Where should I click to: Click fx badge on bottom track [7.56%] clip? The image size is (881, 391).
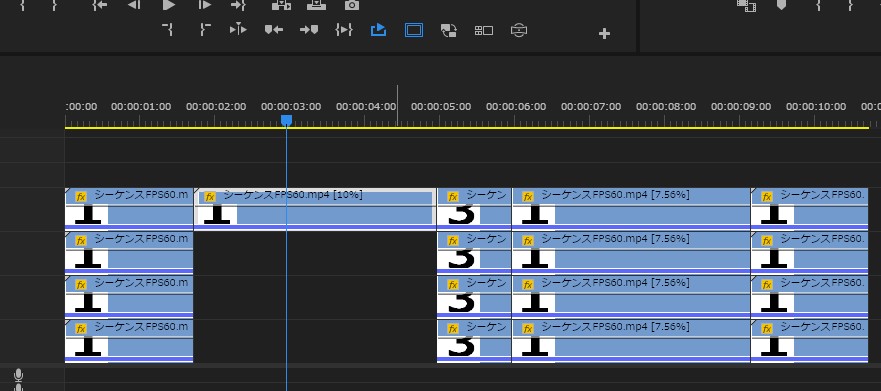(x=527, y=329)
